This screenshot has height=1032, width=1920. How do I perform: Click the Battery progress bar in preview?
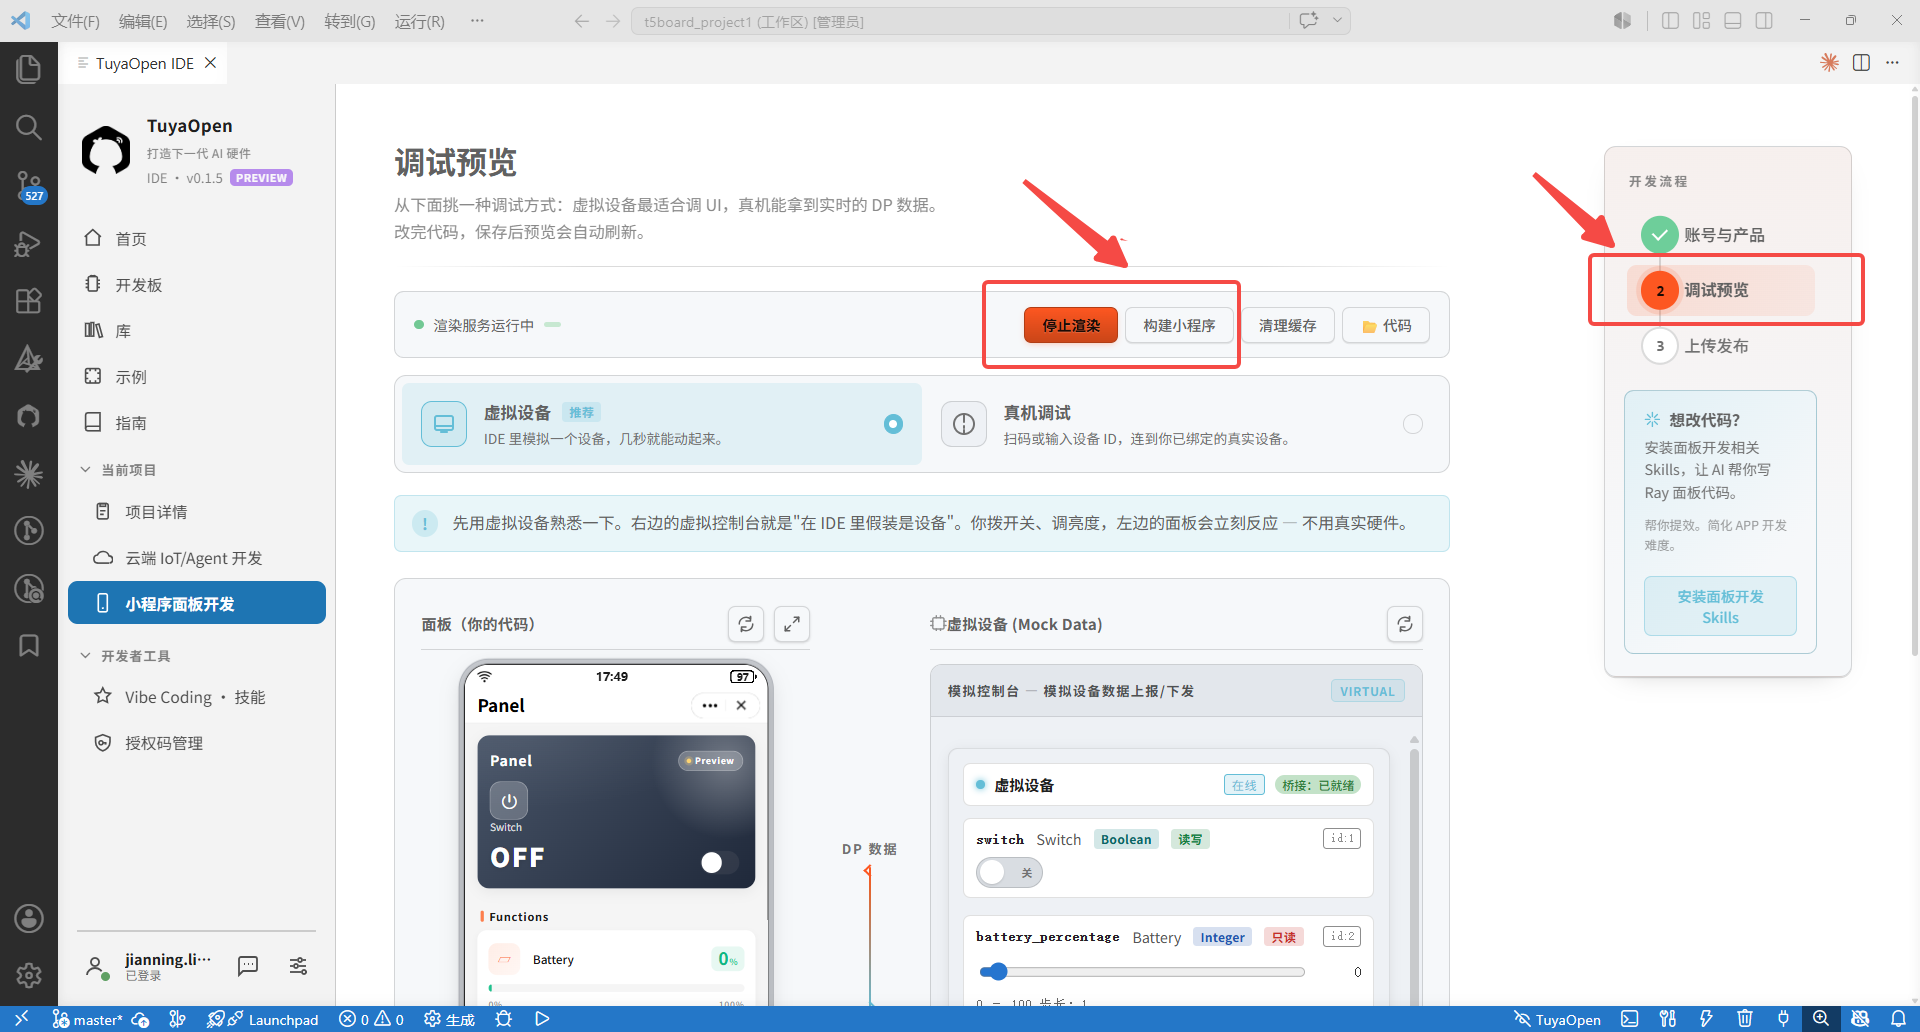(x=616, y=988)
